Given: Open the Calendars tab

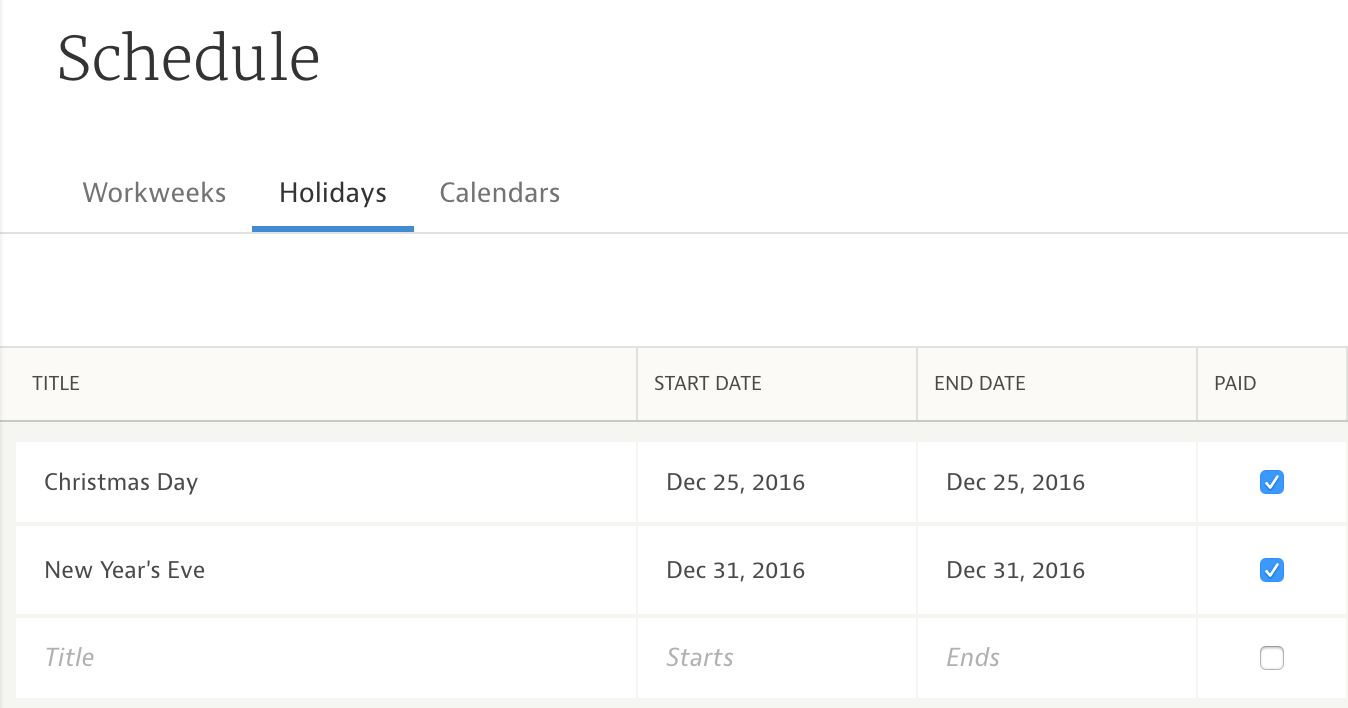Looking at the screenshot, I should click(x=499, y=192).
